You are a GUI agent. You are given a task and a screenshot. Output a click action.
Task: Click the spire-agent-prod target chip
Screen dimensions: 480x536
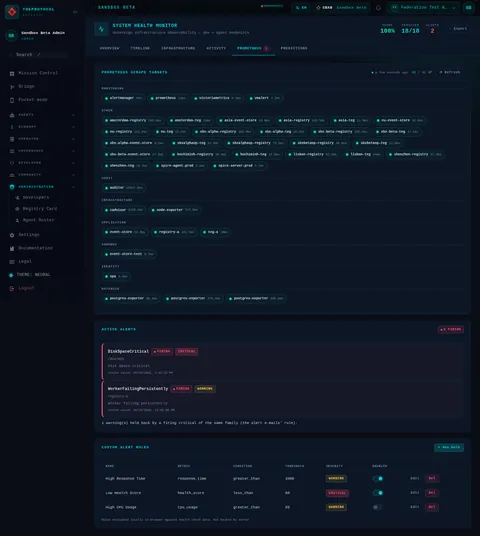180,166
